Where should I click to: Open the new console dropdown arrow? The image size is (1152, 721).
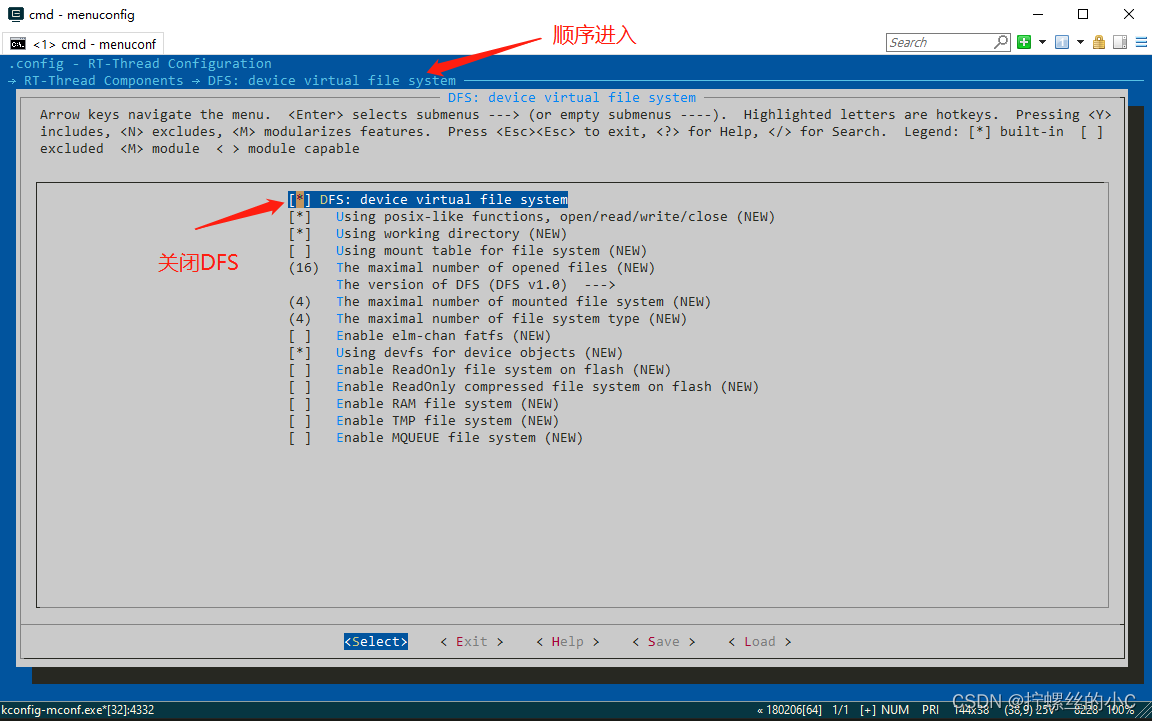(x=1042, y=42)
